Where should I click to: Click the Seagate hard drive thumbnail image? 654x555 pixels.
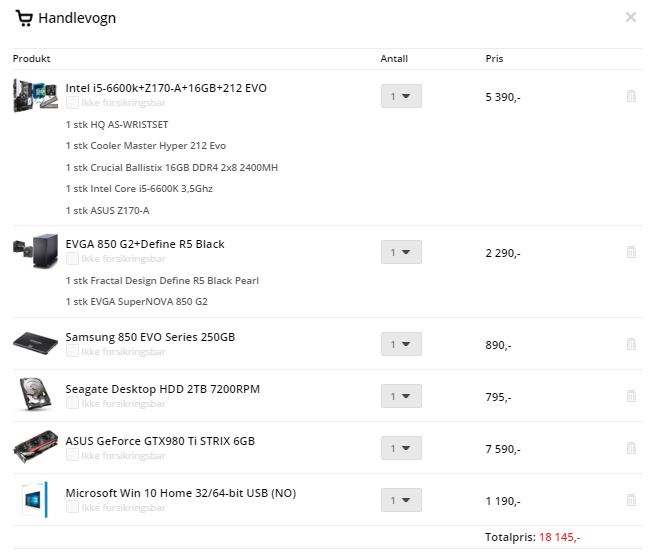tap(35, 394)
